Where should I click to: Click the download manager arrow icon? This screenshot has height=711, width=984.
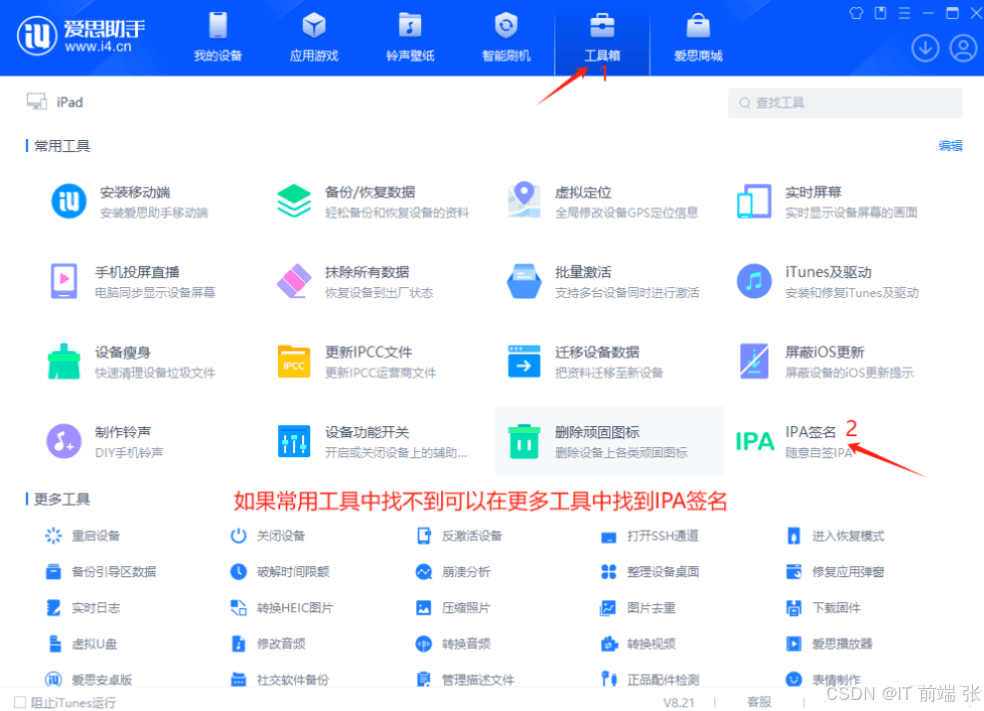925,48
